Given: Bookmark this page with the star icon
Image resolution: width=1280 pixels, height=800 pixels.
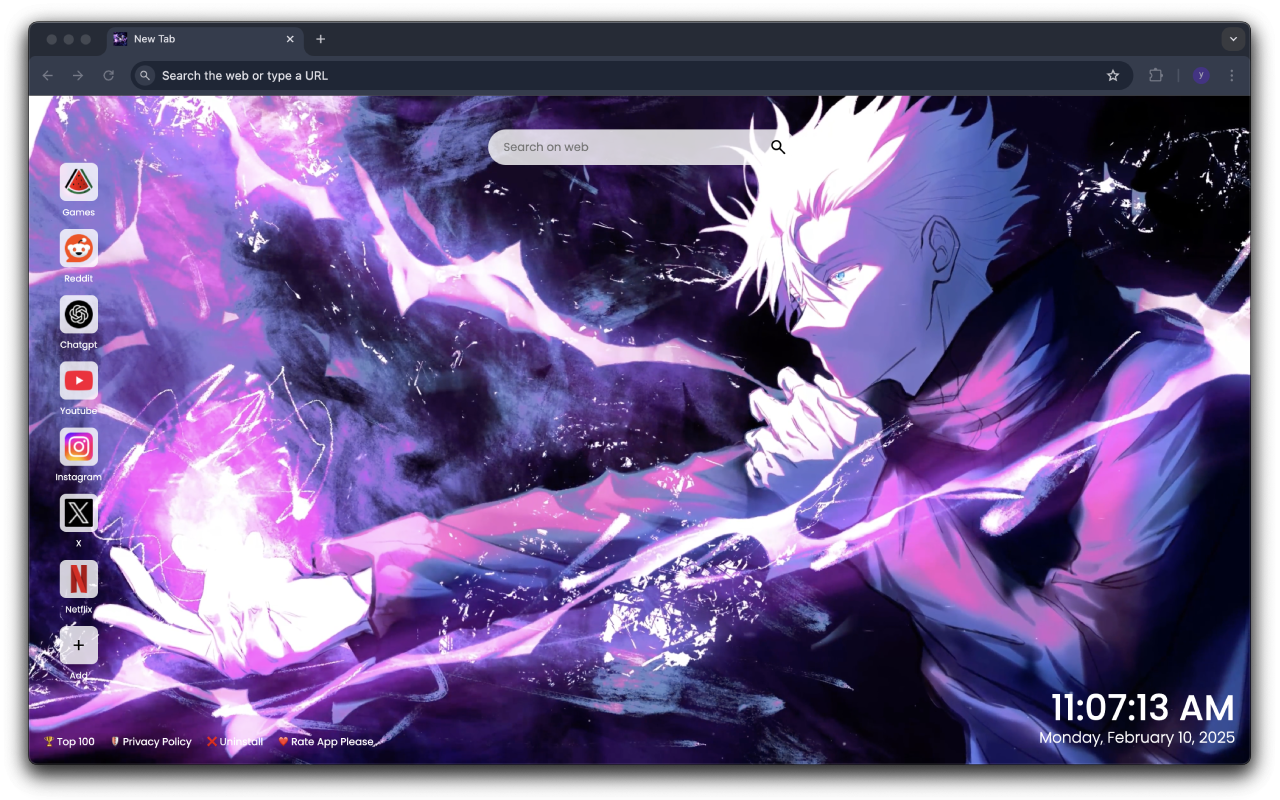Looking at the screenshot, I should pos(1113,75).
